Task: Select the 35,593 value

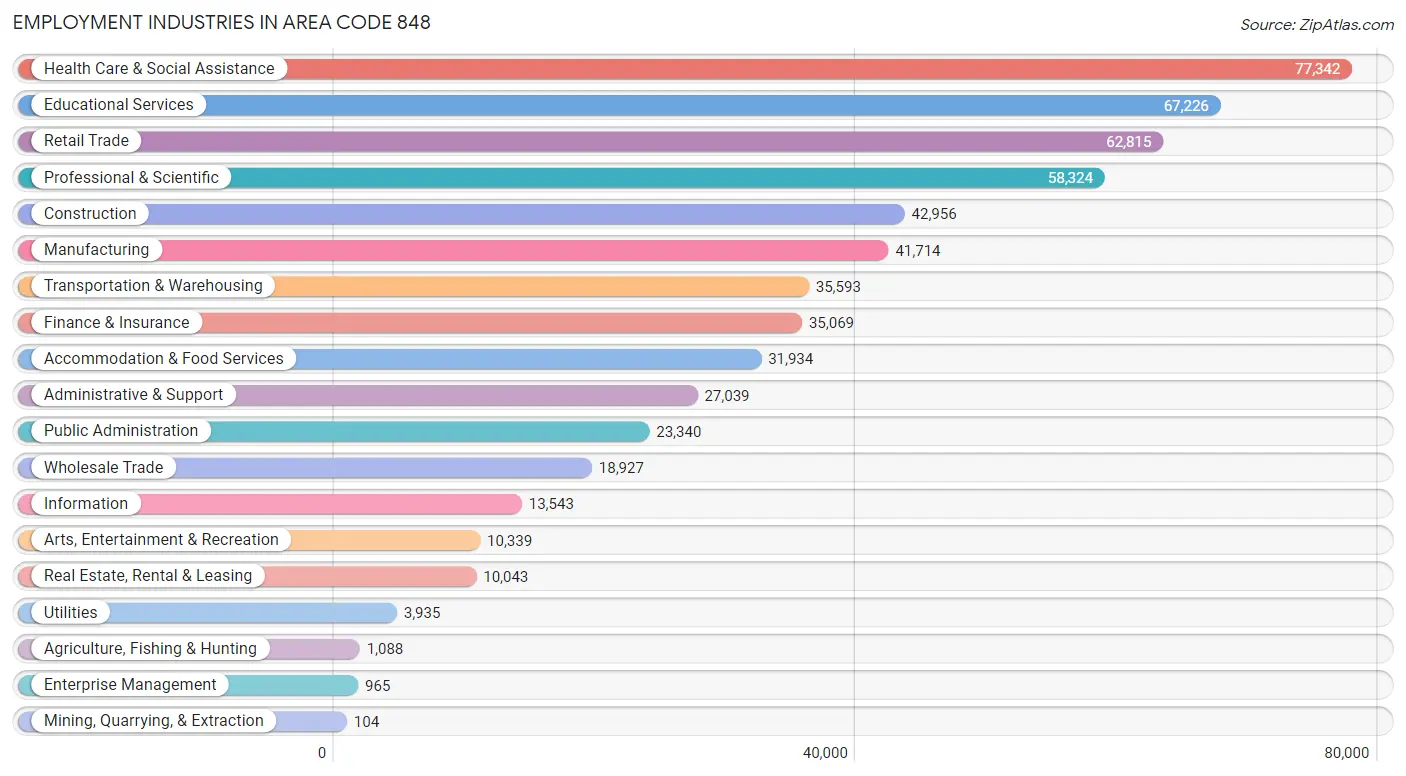Action: tap(838, 287)
